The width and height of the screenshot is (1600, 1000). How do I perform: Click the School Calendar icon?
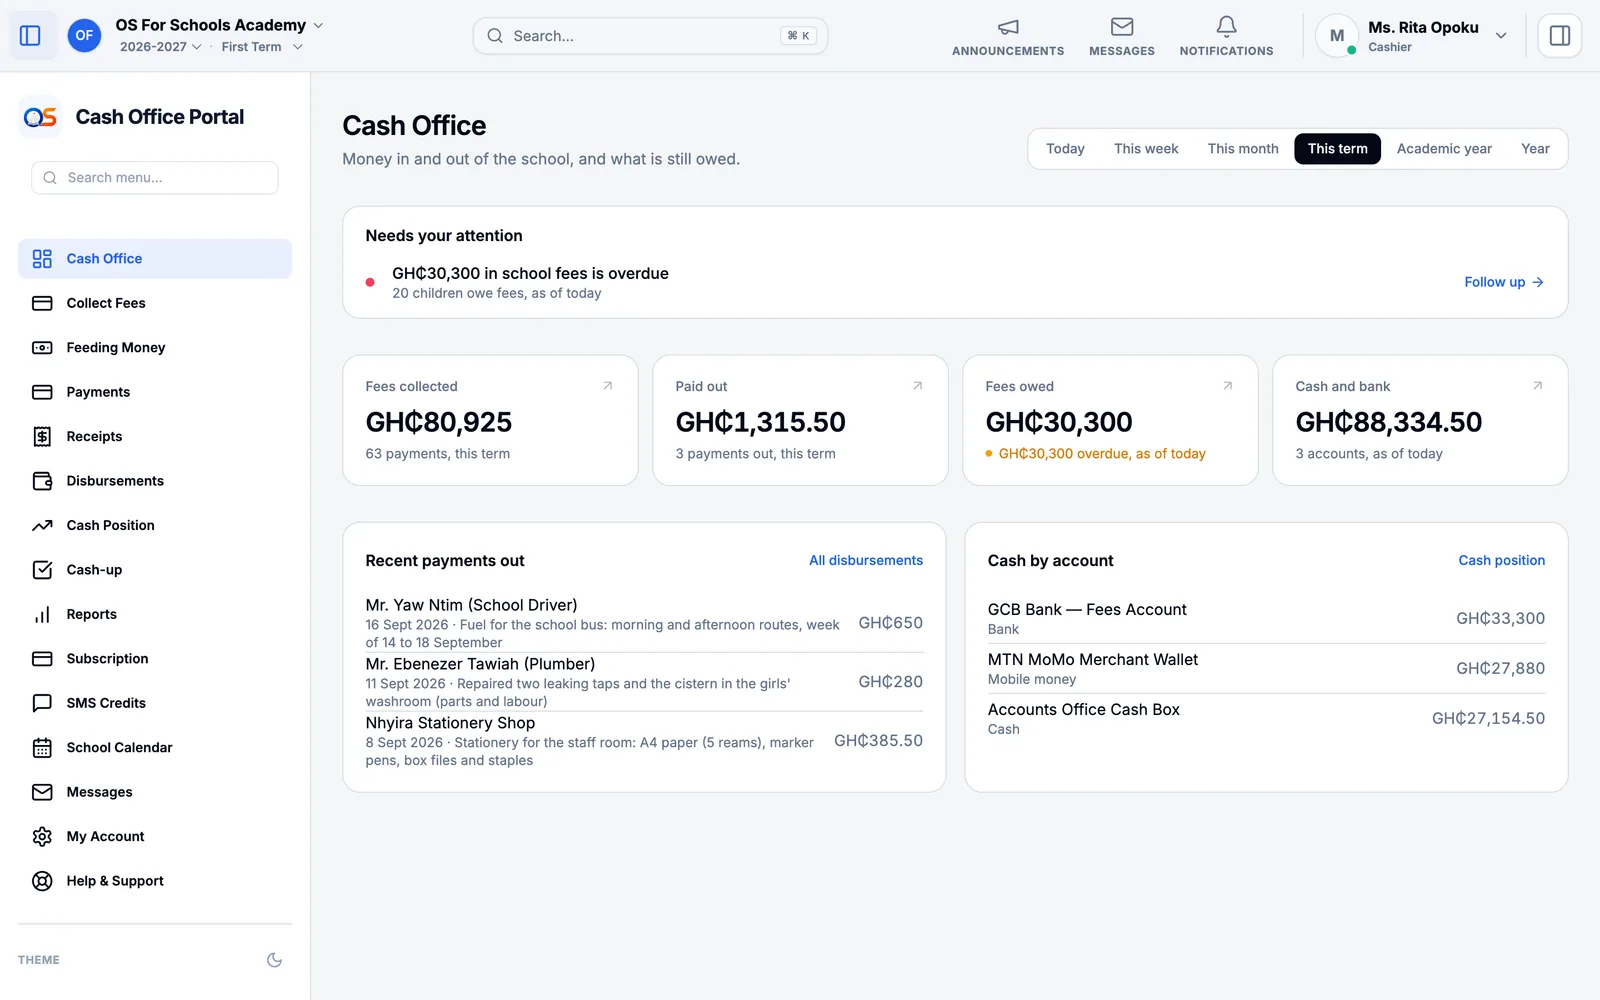pos(42,748)
